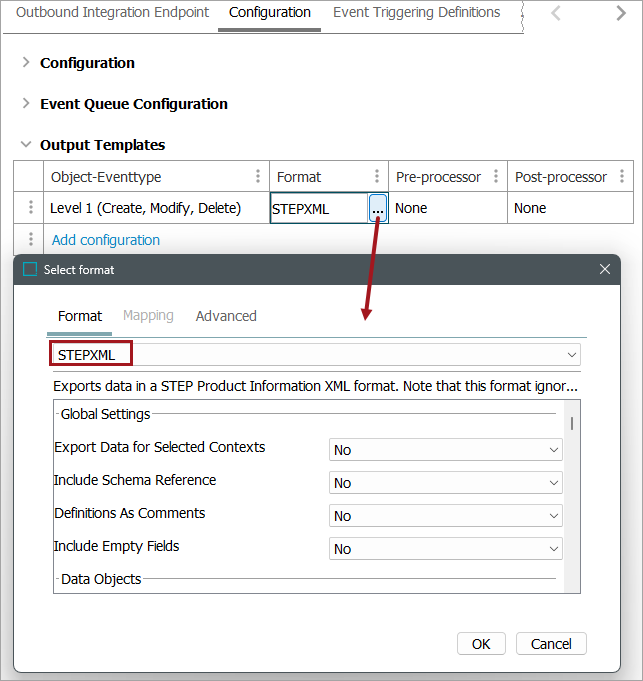Open Format column options menu
This screenshot has height=681, width=643.
click(377, 177)
